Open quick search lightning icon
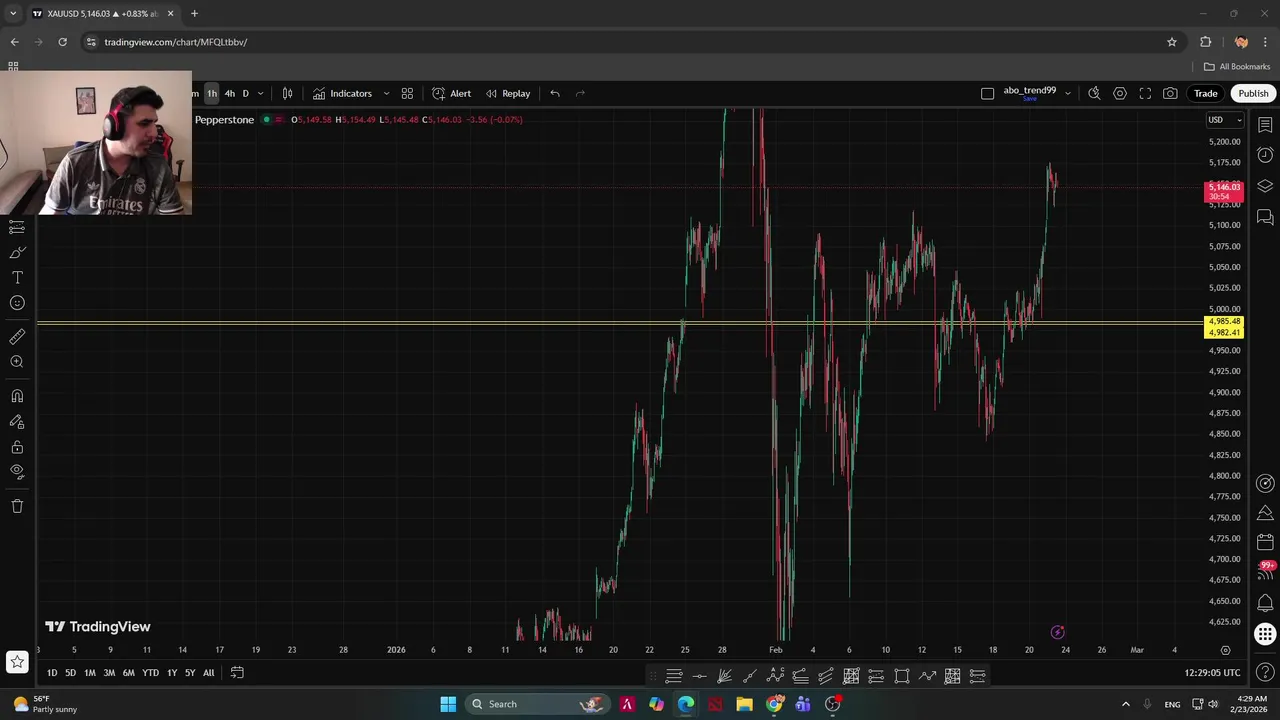 point(1094,93)
